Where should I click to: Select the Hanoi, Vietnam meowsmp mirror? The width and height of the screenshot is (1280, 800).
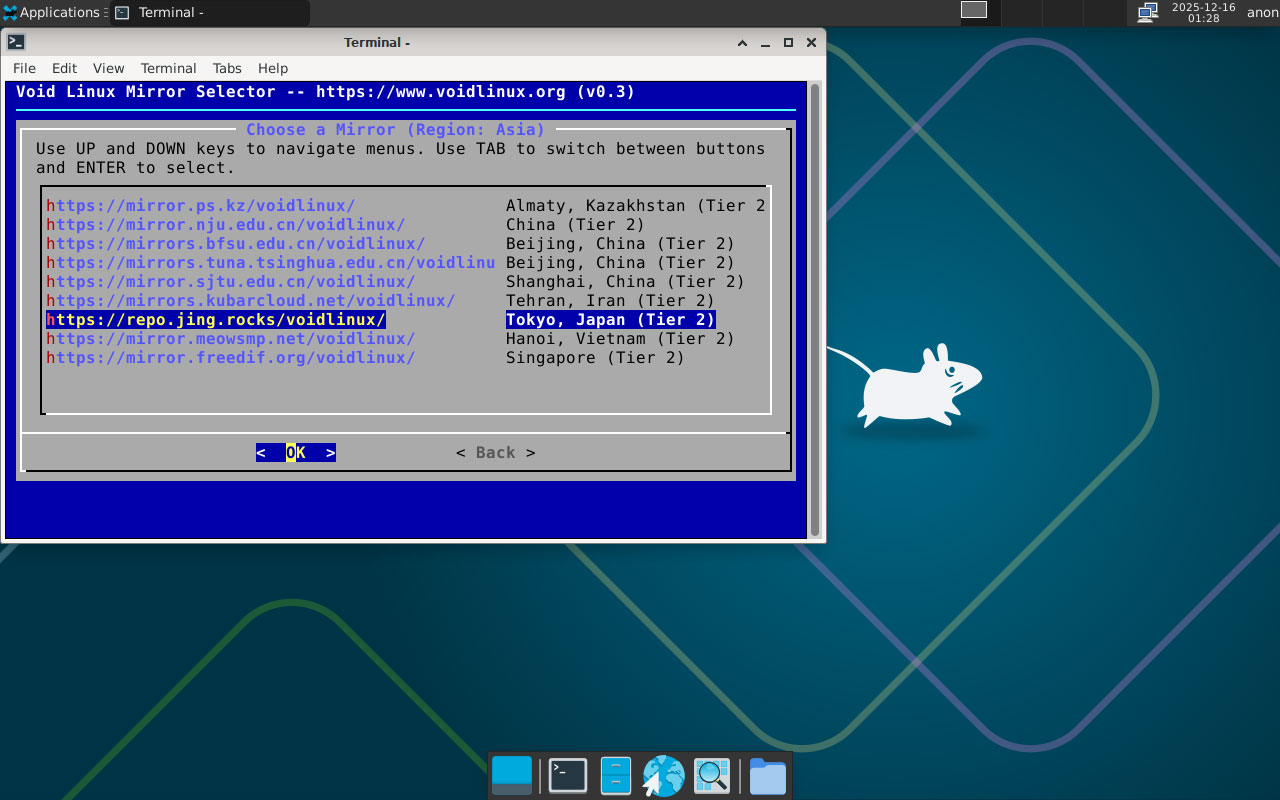[230, 339]
